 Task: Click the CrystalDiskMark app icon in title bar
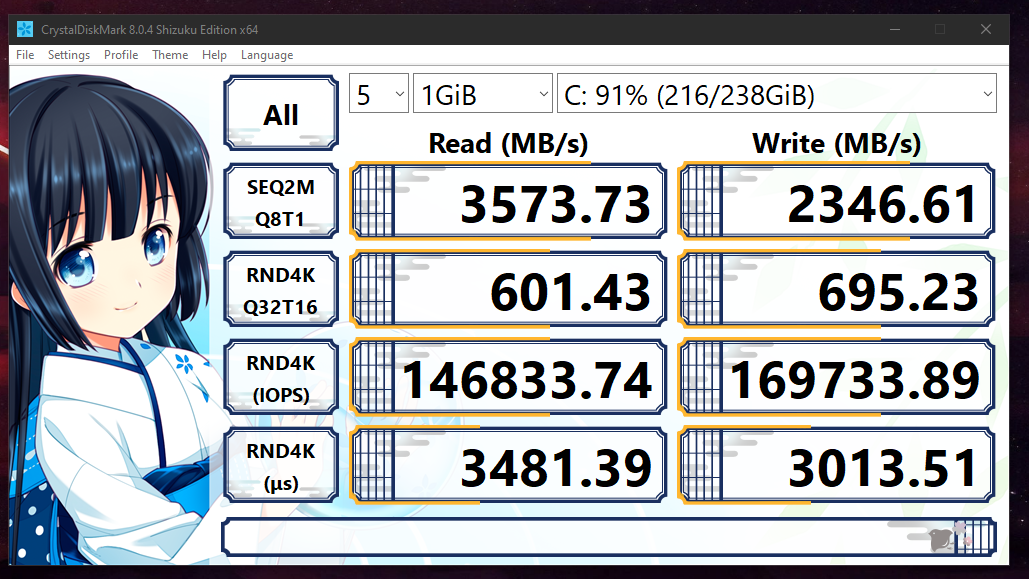pyautogui.click(x=25, y=30)
